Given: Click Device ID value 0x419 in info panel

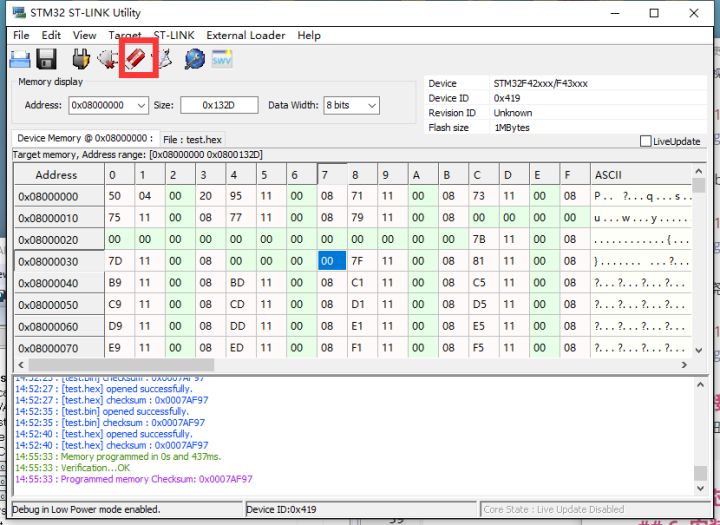Looking at the screenshot, I should 507,98.
